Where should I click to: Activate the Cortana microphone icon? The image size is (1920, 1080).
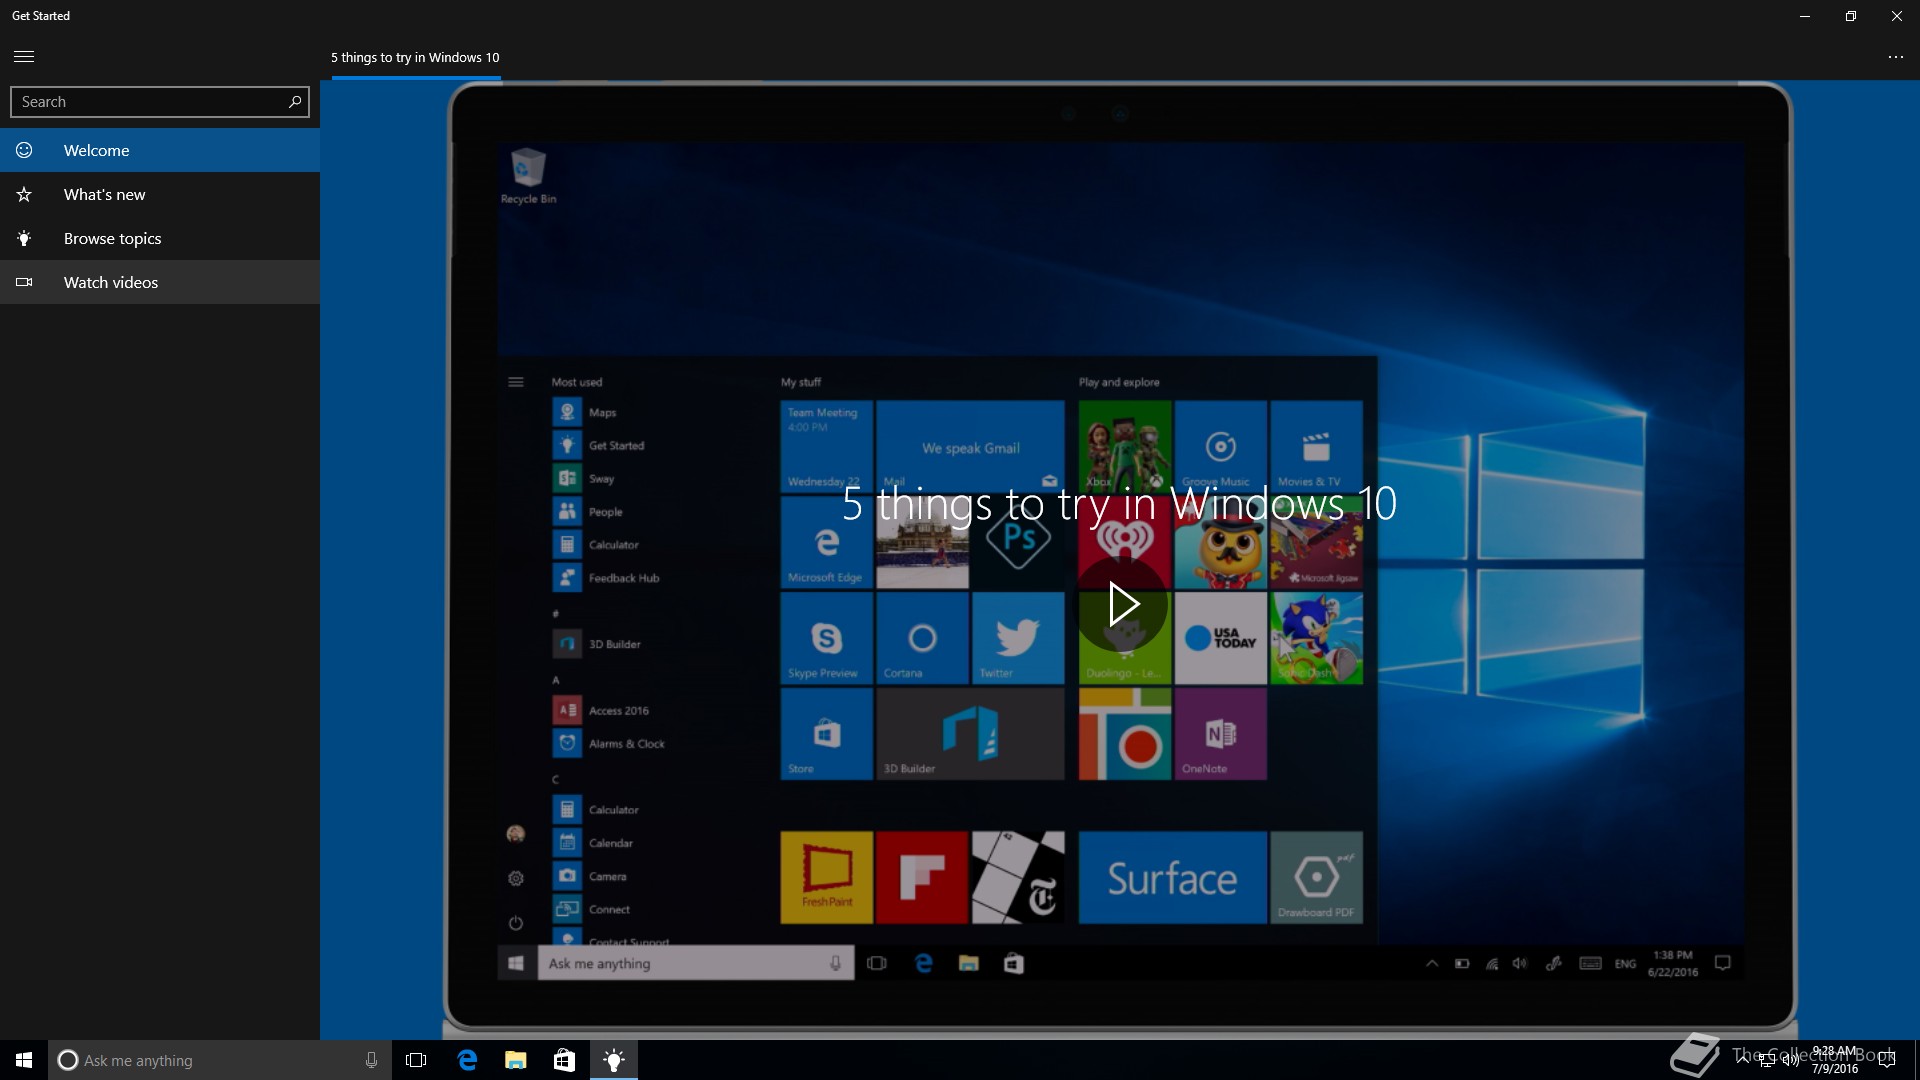pos(371,1060)
